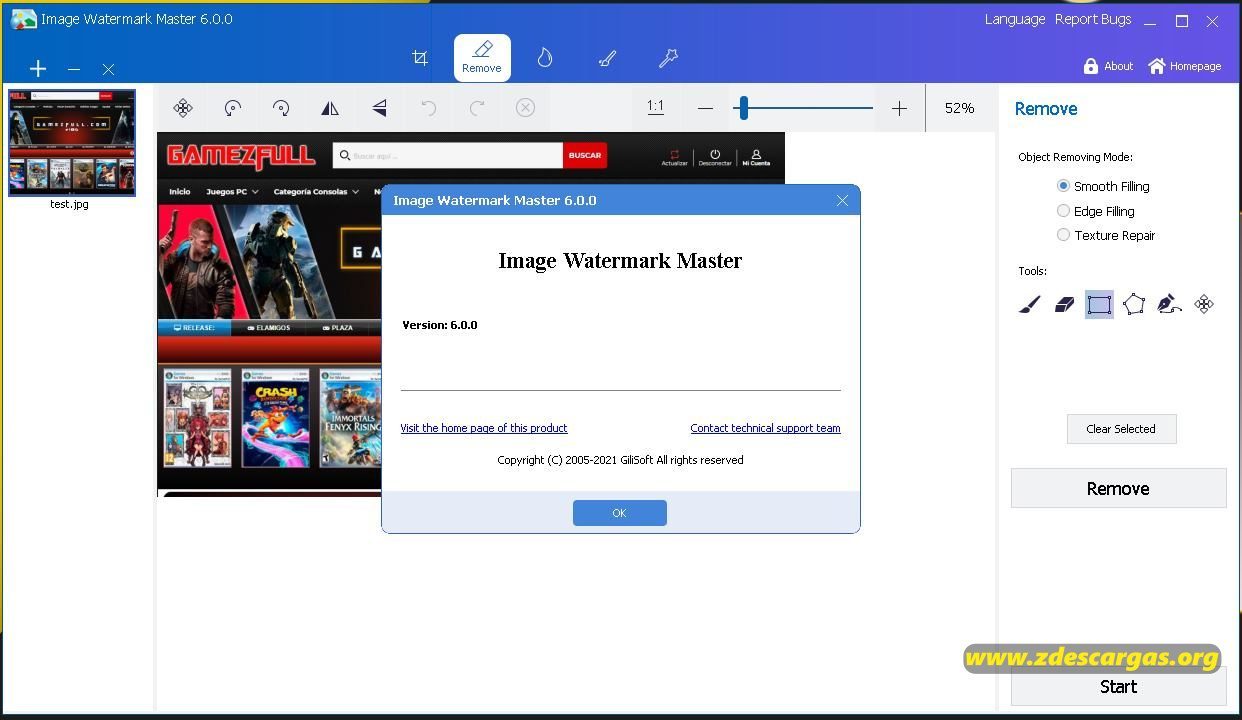Click the About lock icon
1242x720 pixels.
[1091, 66]
